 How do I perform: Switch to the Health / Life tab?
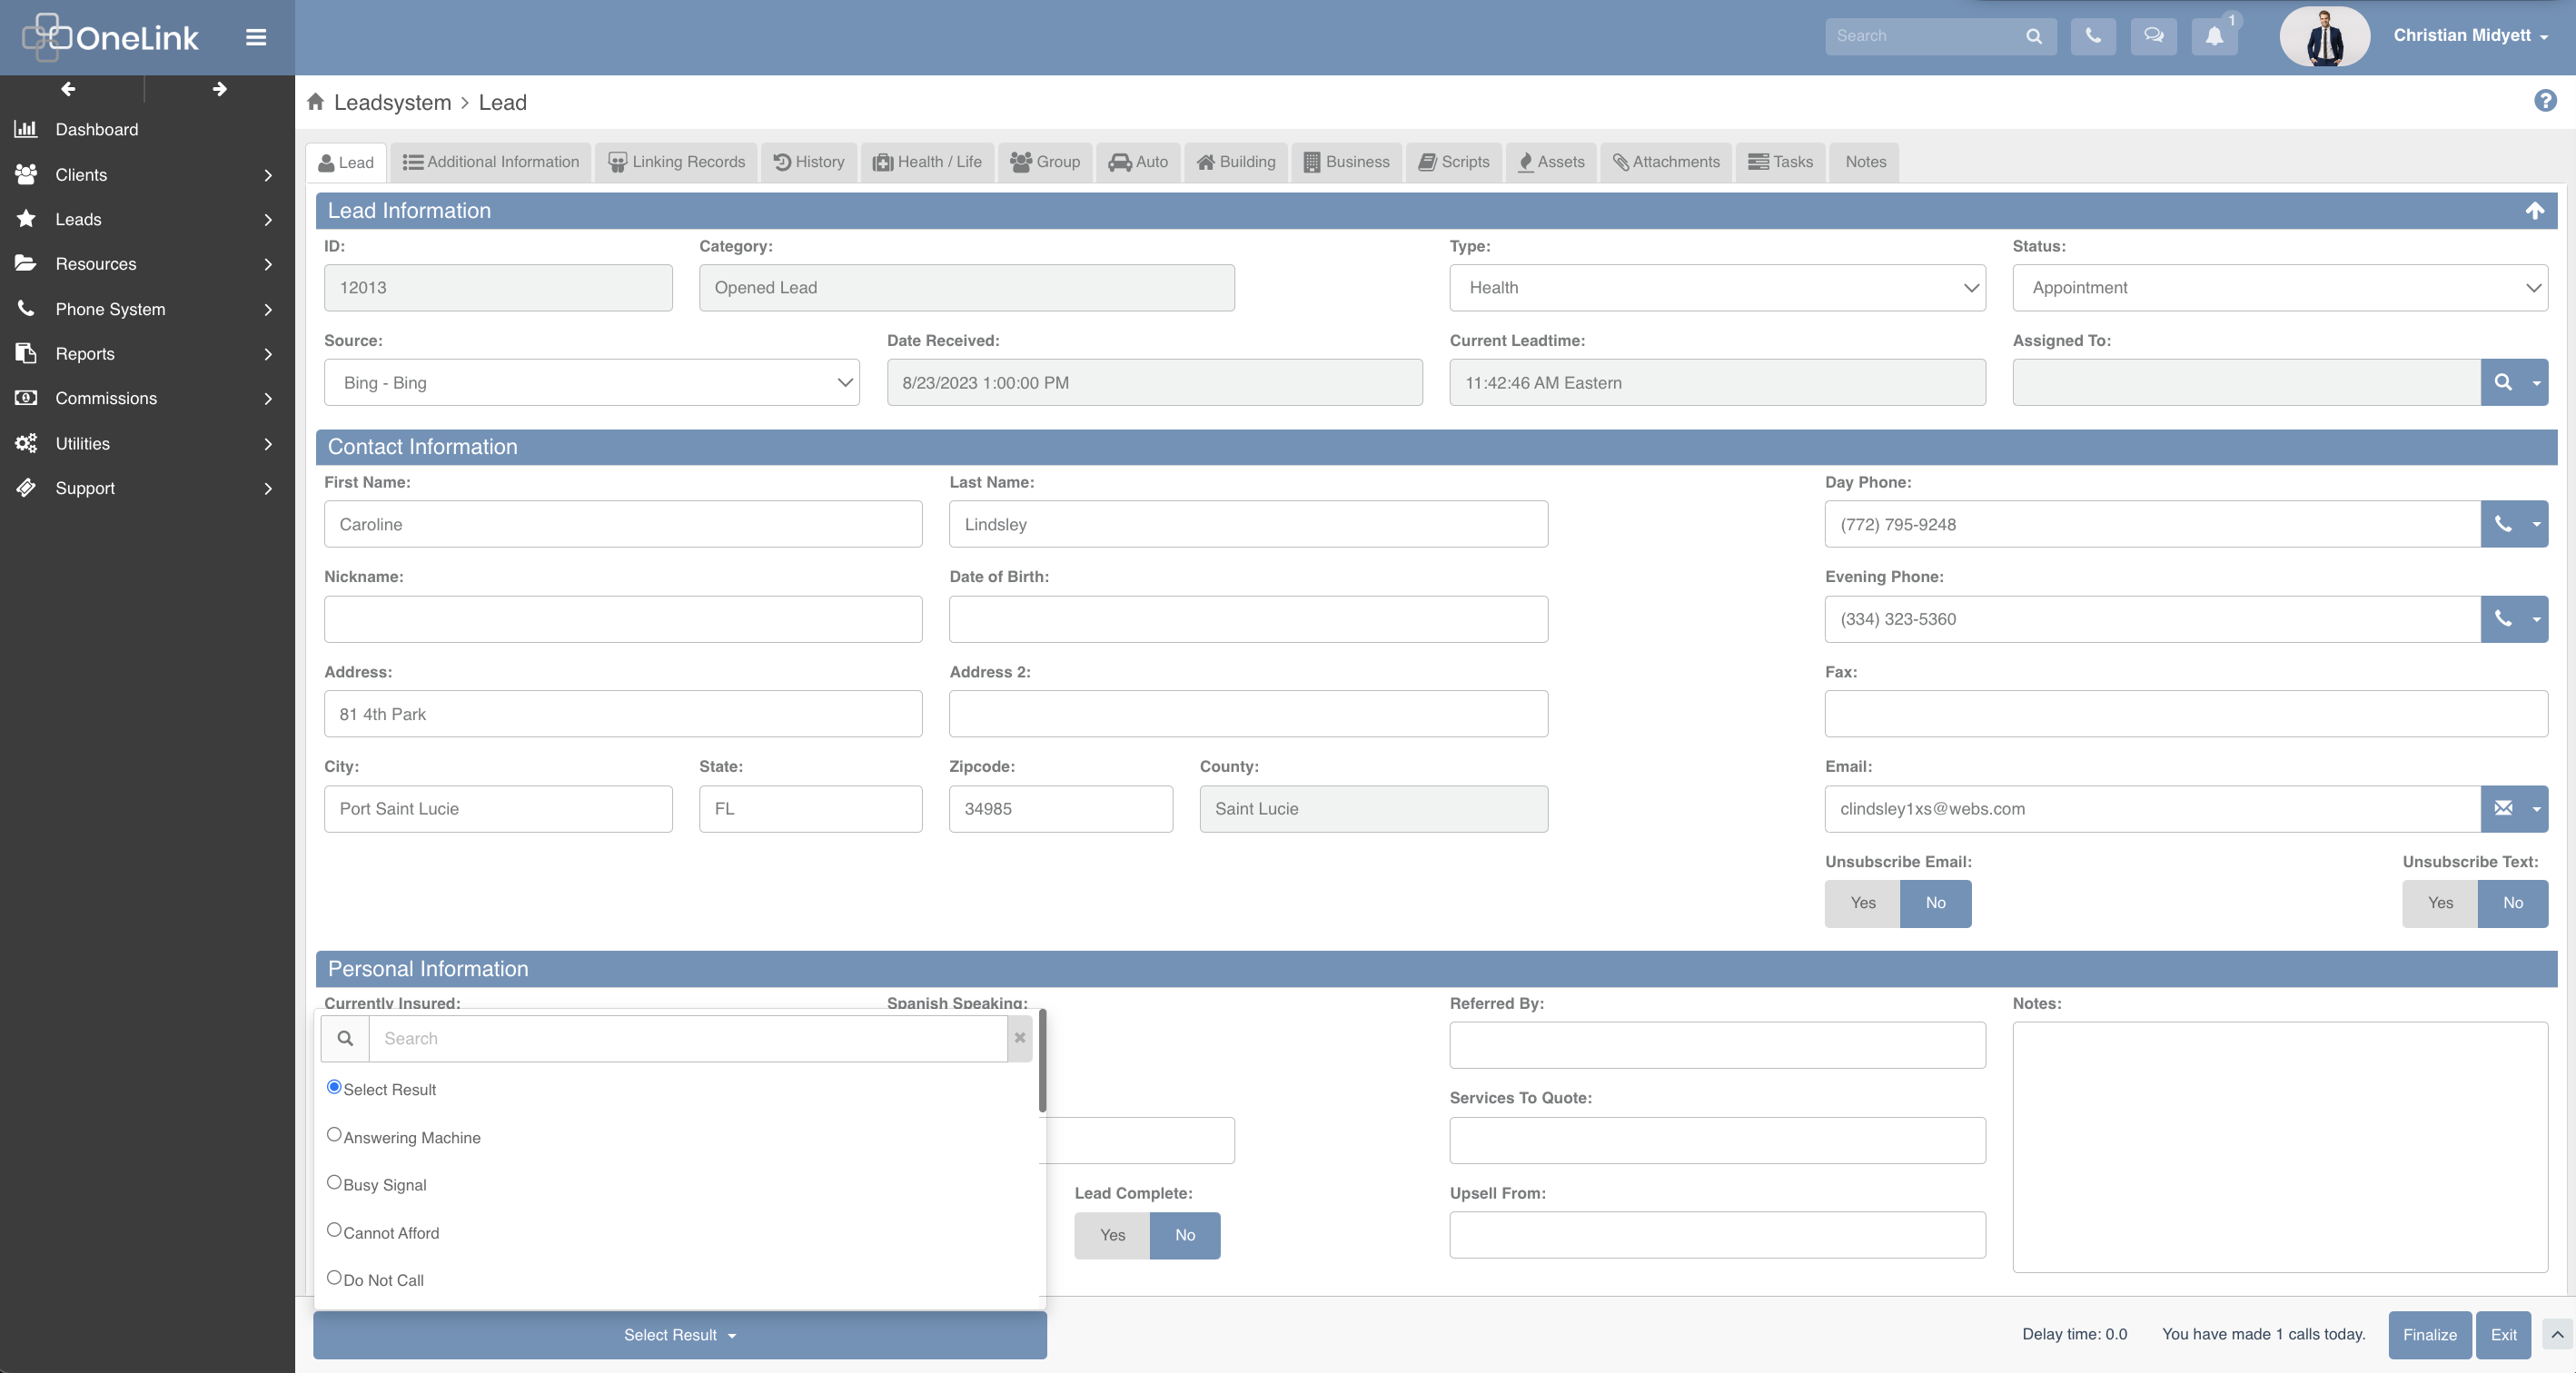(x=926, y=161)
